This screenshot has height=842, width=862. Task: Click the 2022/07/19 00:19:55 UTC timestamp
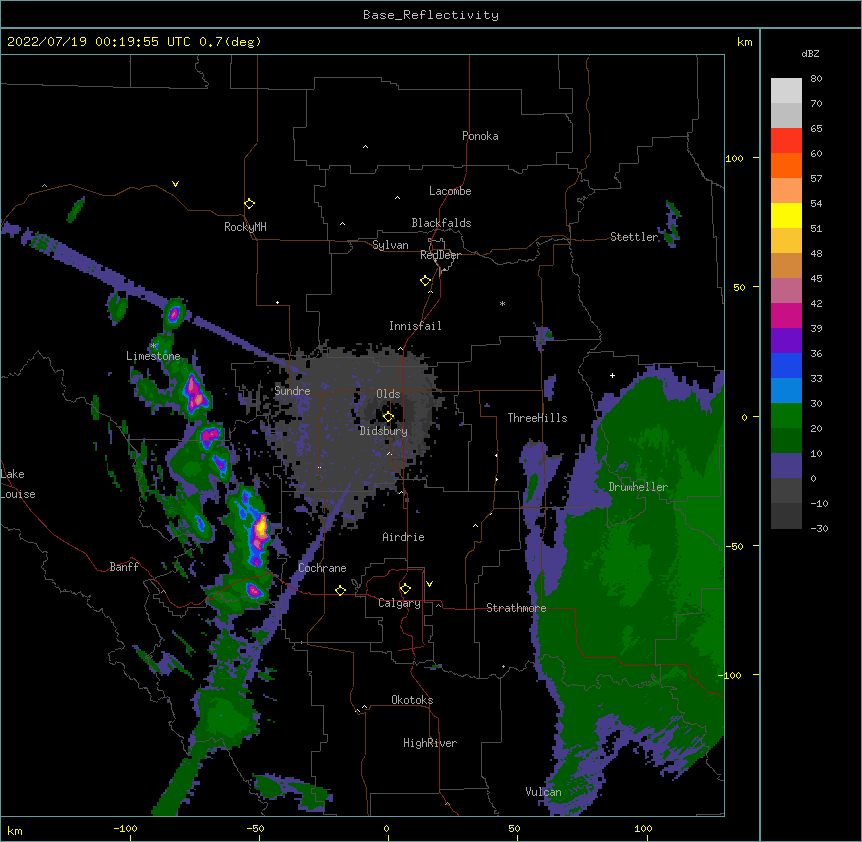pos(99,42)
